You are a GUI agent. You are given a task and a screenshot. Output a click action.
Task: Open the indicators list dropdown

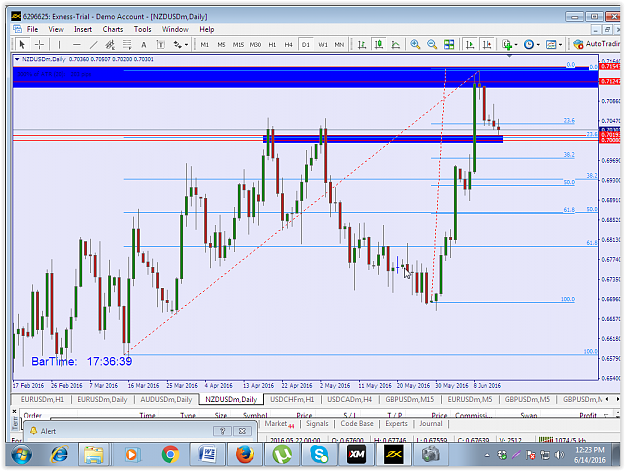point(509,45)
